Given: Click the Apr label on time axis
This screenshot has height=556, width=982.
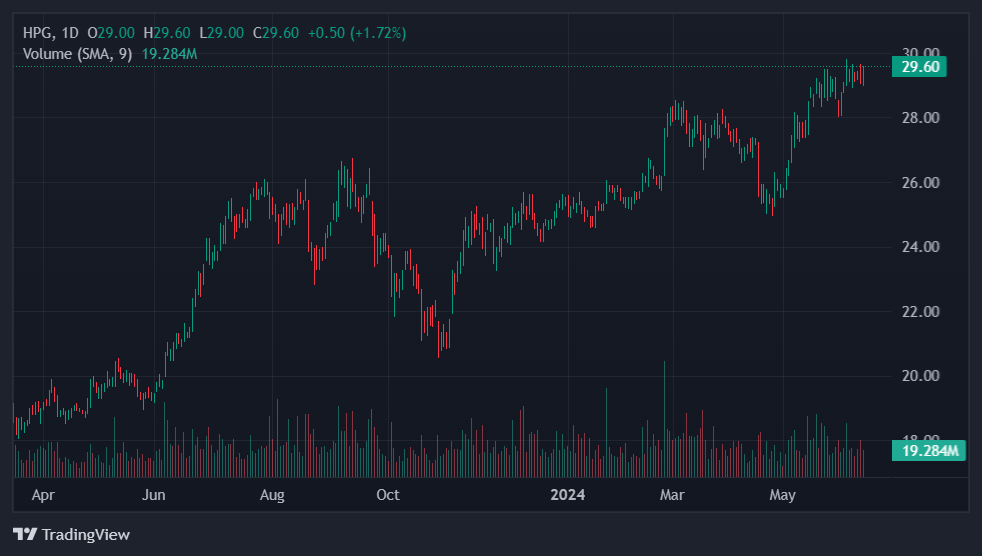Looking at the screenshot, I should tap(43, 495).
